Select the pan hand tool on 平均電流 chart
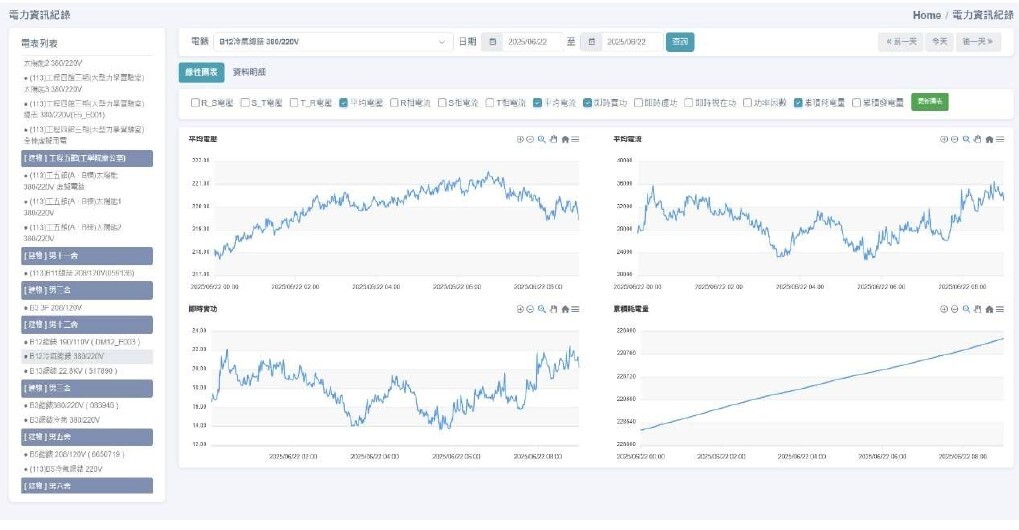The width and height of the screenshot is (1019, 530). click(977, 139)
